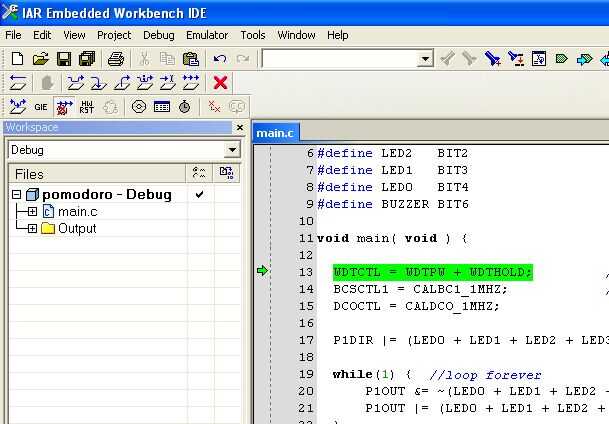Open the Debug configuration dropdown in Workspace
This screenshot has height=424, width=609.
click(x=232, y=150)
